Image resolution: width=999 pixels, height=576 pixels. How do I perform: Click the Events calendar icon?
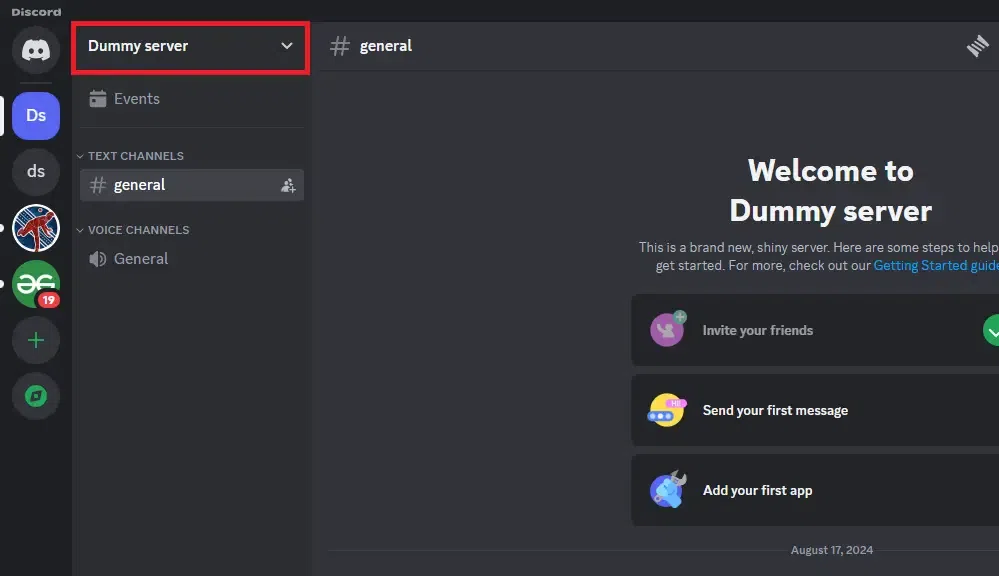pyautogui.click(x=97, y=99)
